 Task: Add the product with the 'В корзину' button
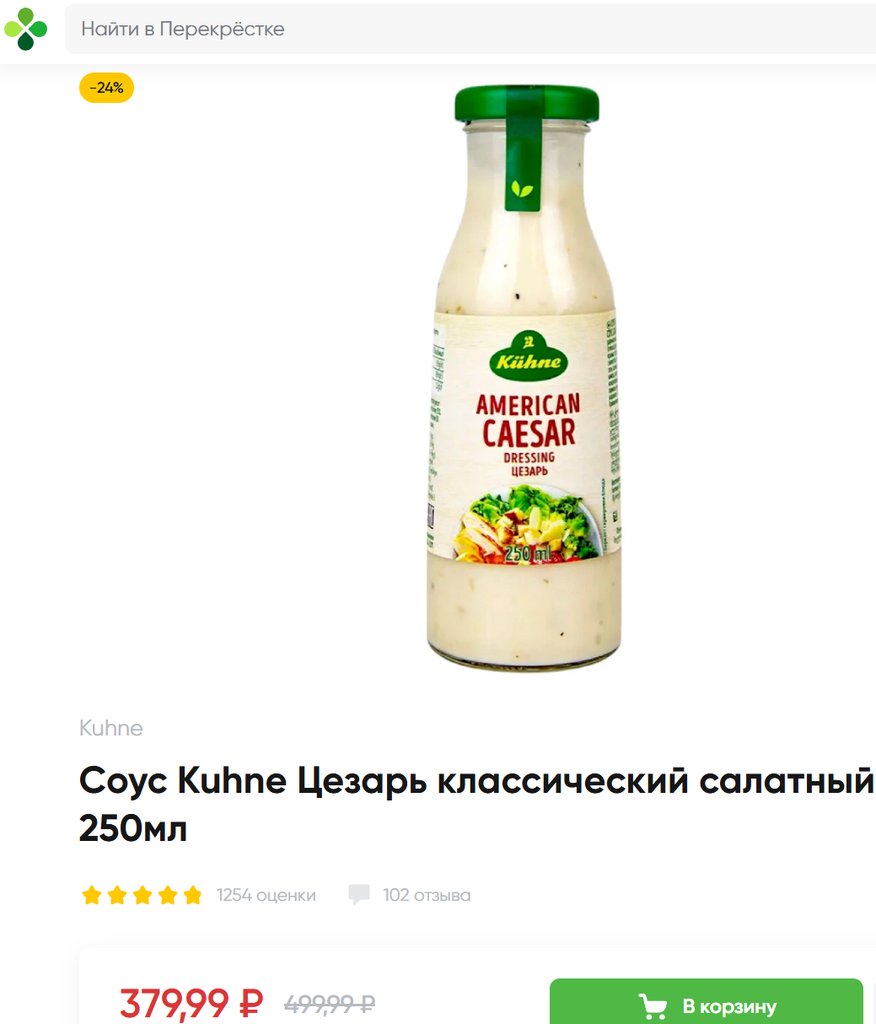pos(706,1001)
